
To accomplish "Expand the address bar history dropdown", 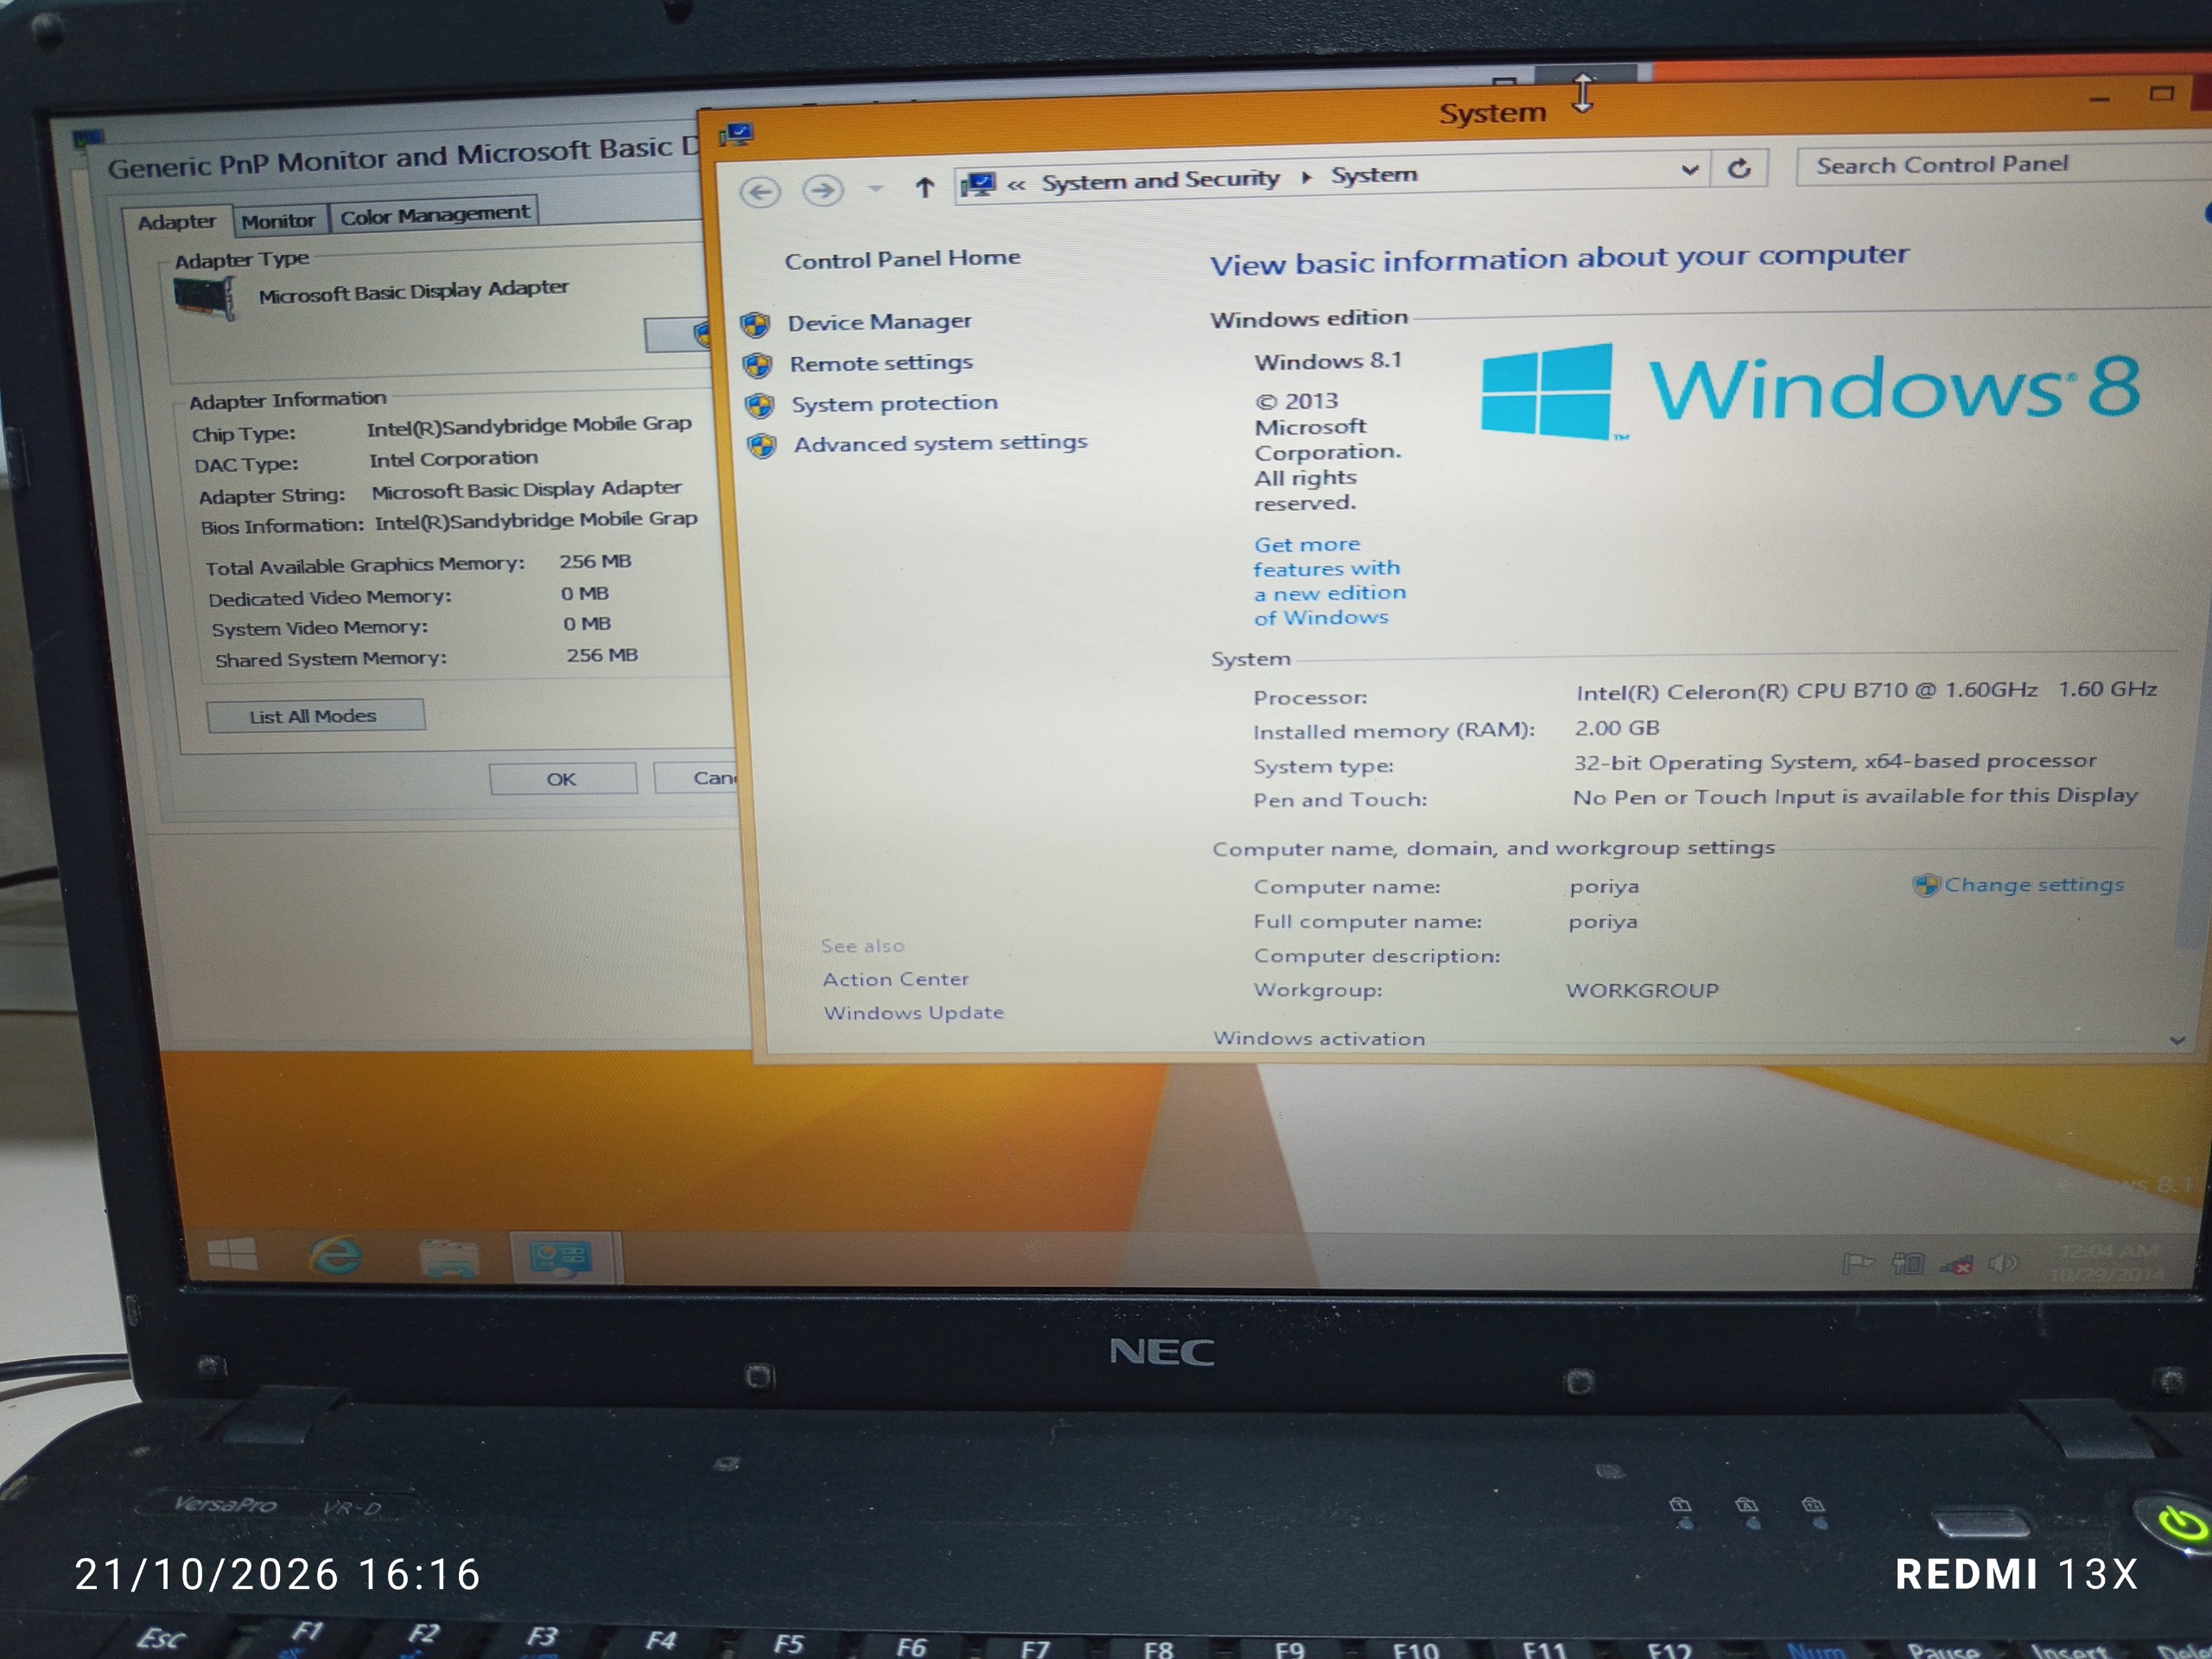I will pos(1690,170).
